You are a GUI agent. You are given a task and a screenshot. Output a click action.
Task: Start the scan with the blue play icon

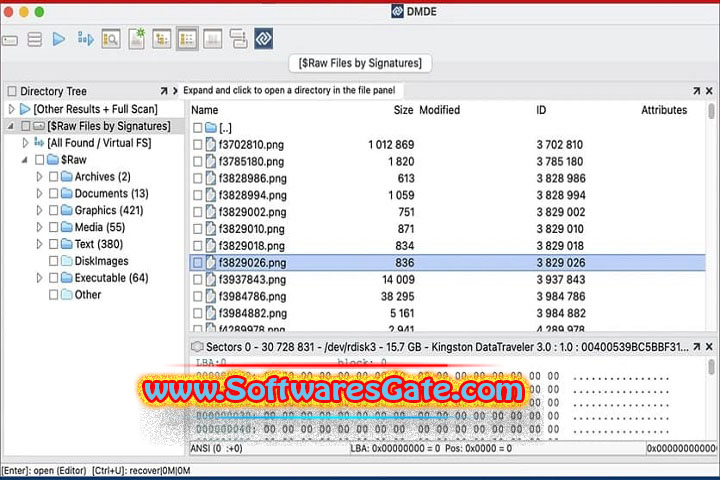pyautogui.click(x=59, y=39)
